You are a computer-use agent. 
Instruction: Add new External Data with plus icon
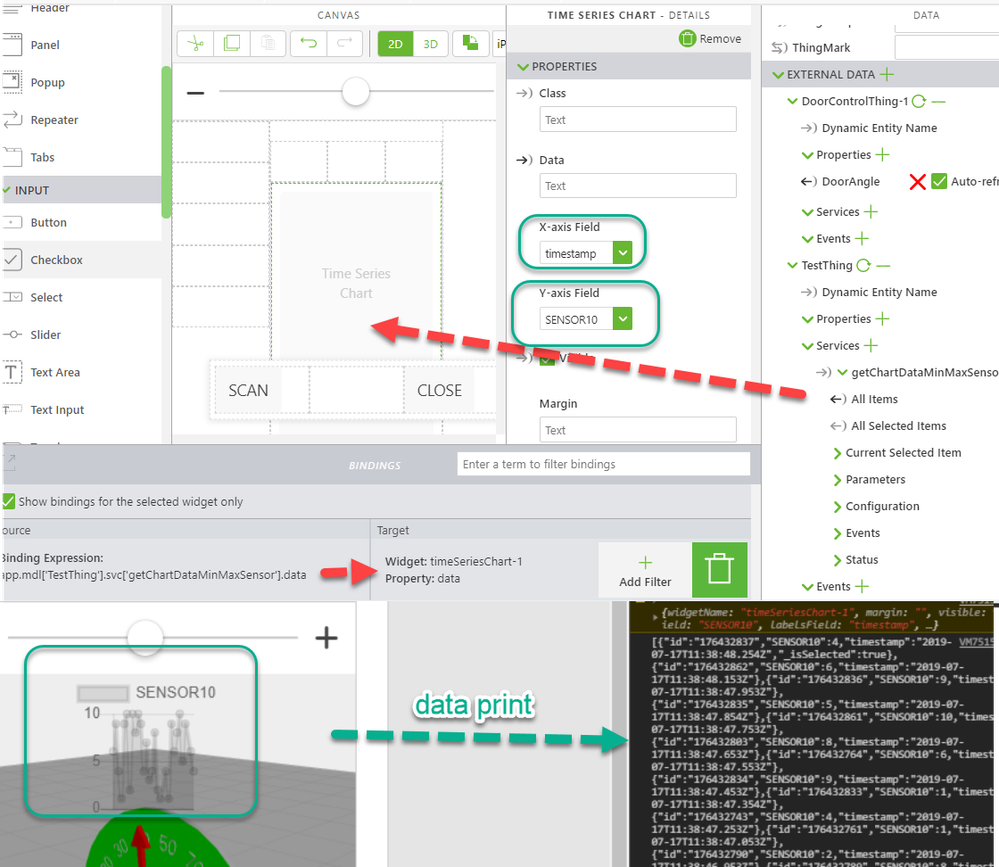(886, 75)
